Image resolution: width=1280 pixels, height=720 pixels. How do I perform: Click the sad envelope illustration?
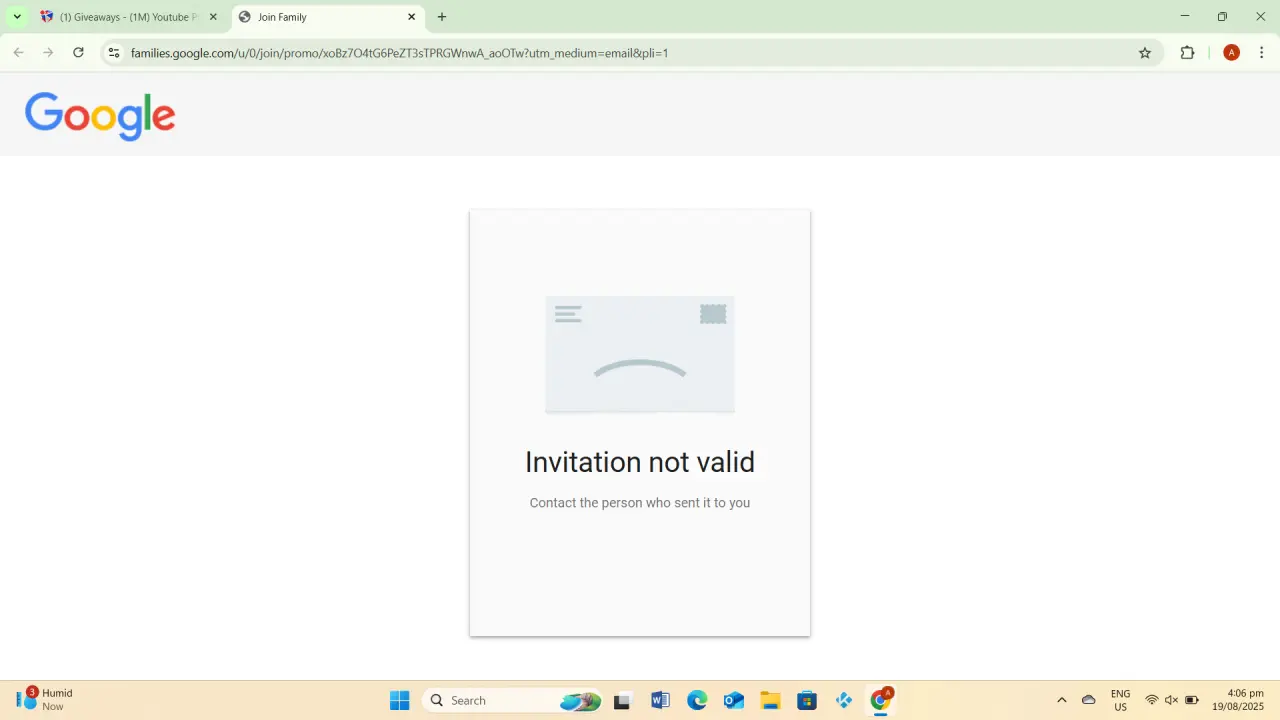point(640,354)
